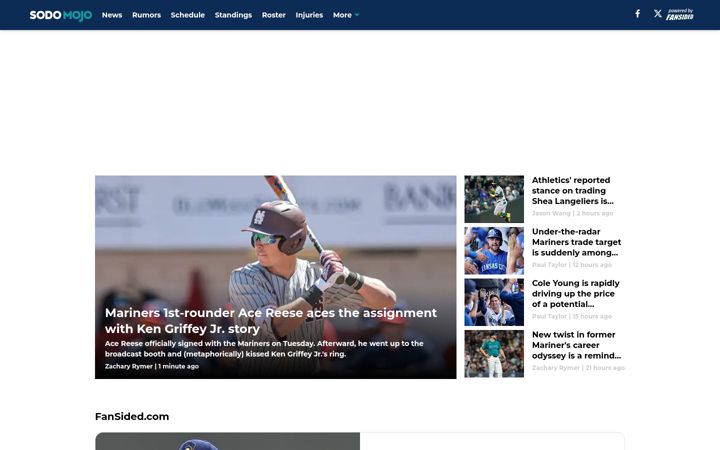Open the Cole Young dugout thumbnail
This screenshot has width=720, height=450.
tap(494, 302)
